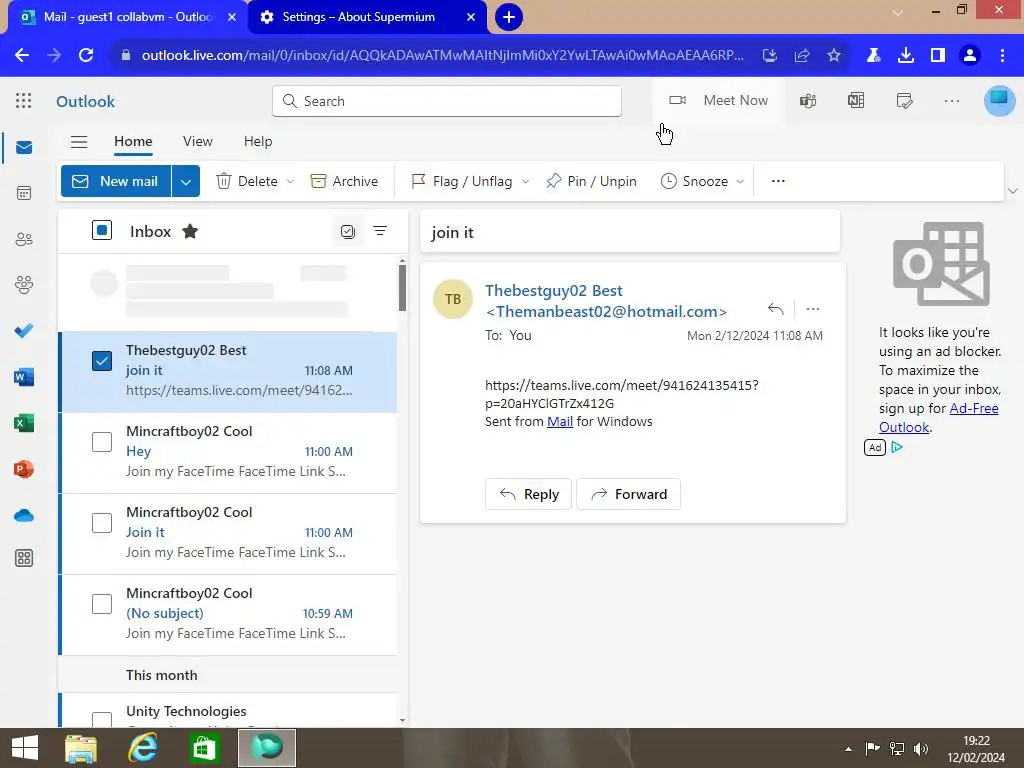Check the Mincraftboy02 'Hey' message
The image size is (1024, 768).
tap(102, 442)
